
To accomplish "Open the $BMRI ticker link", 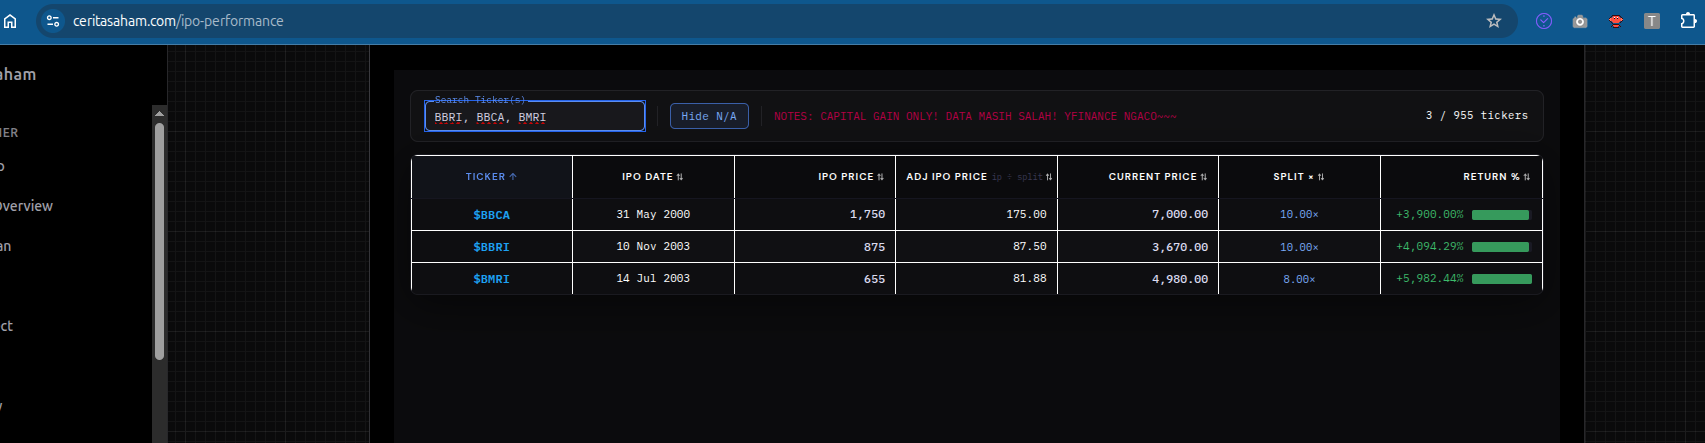I will tap(491, 279).
